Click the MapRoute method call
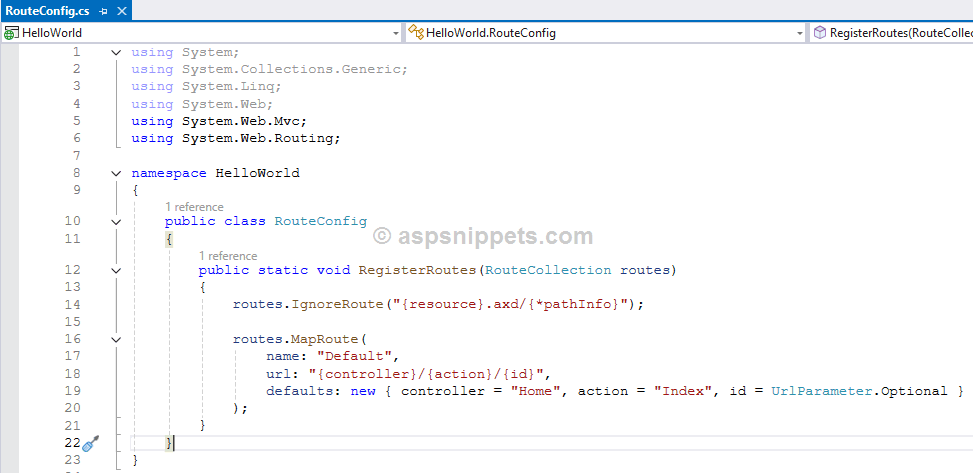The image size is (973, 473). (325, 339)
